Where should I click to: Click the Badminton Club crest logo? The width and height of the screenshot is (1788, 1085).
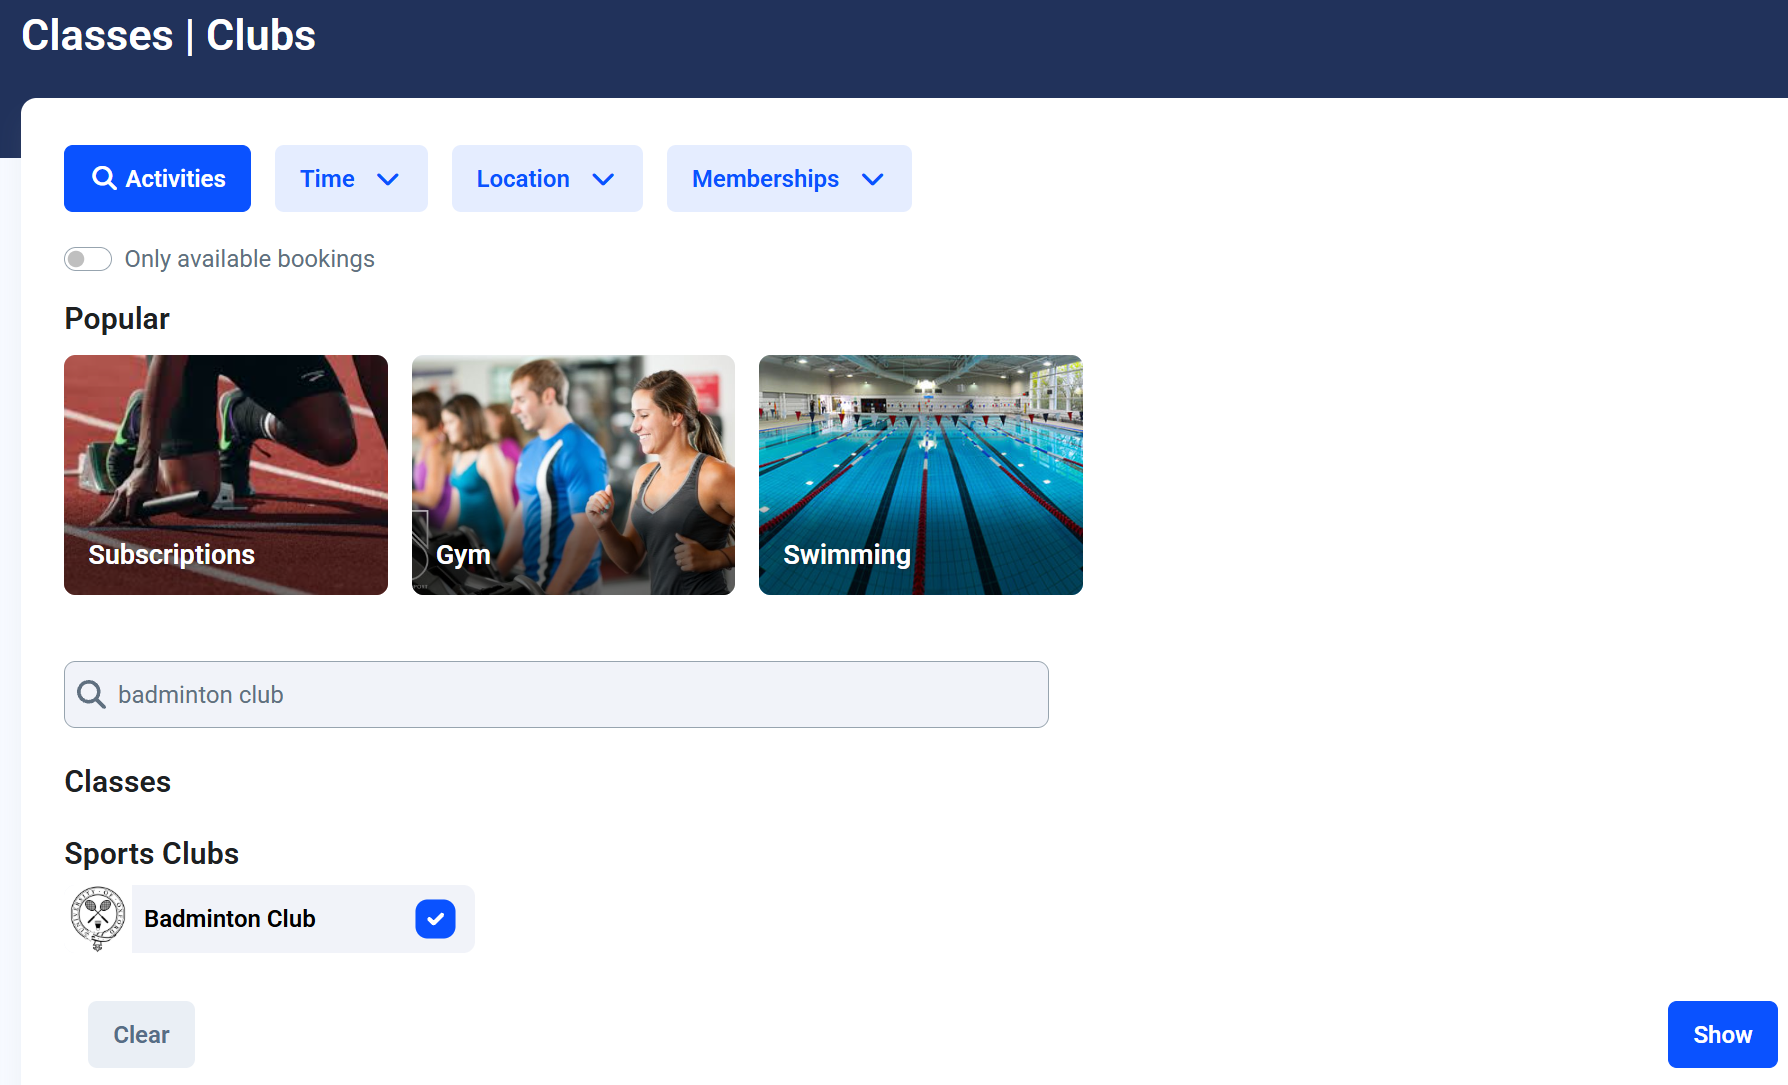click(98, 918)
